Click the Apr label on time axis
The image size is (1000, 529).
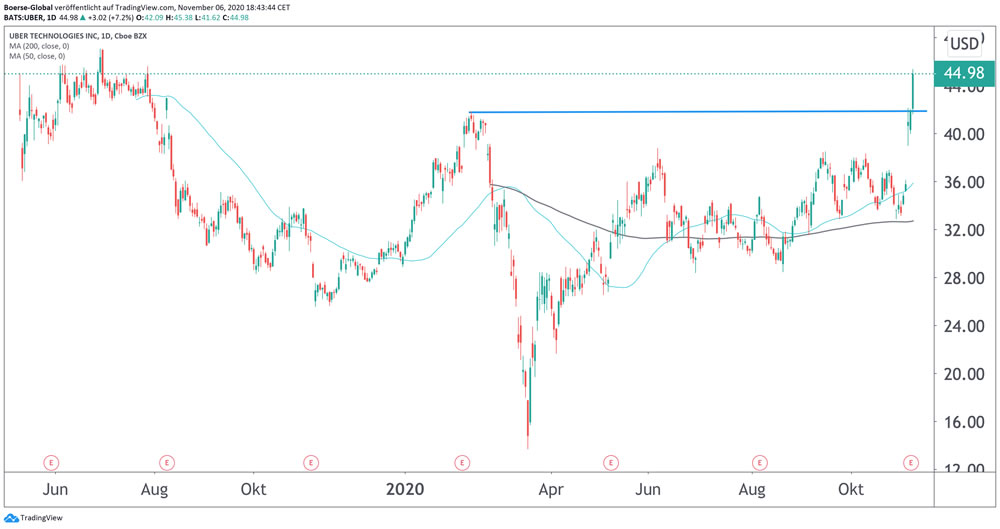pyautogui.click(x=551, y=490)
